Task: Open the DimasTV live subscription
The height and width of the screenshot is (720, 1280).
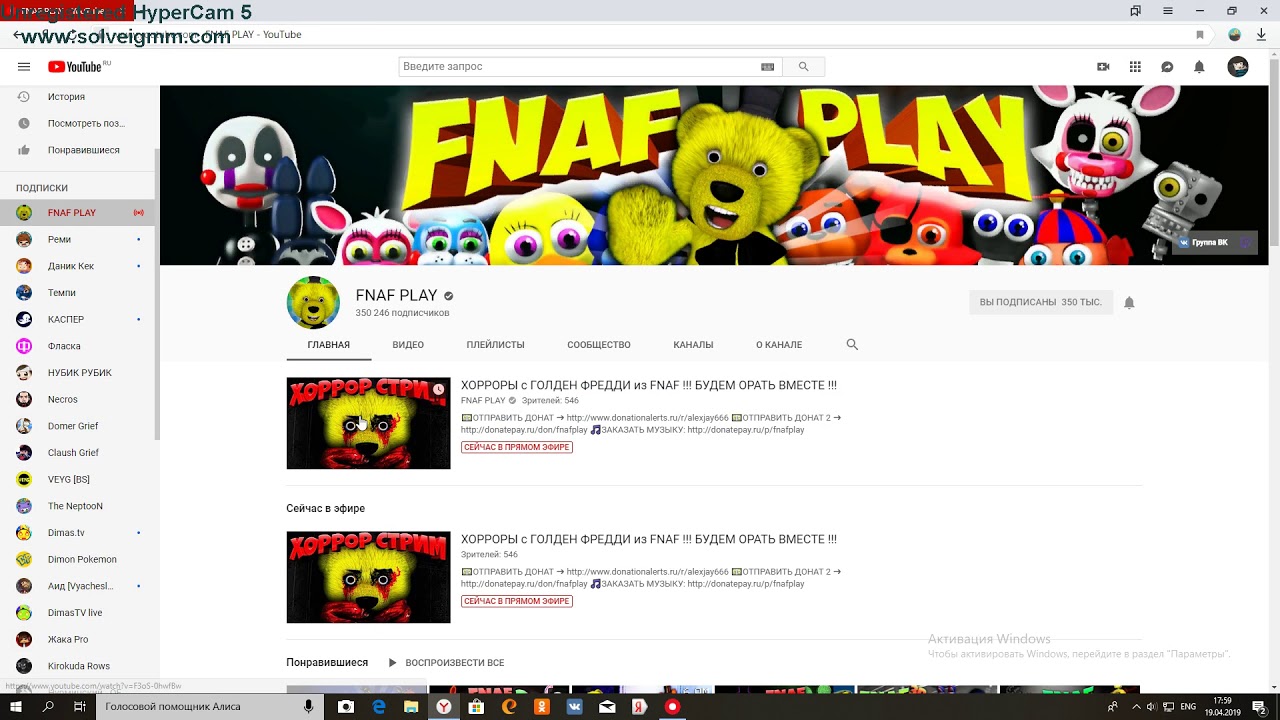Action: click(80, 612)
